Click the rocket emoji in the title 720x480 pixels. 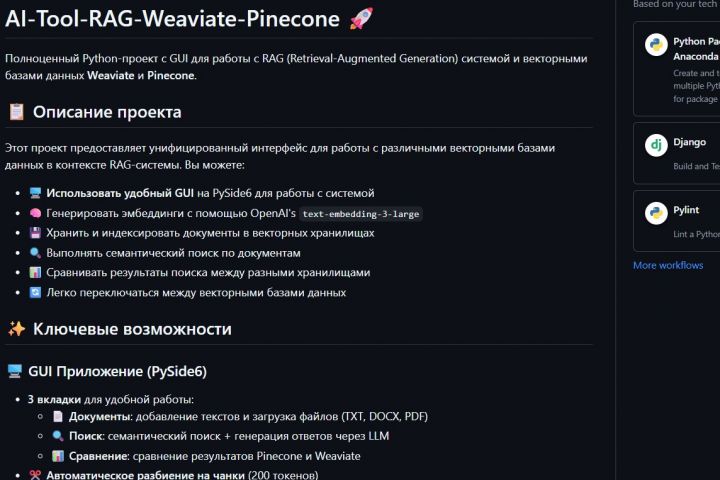[361, 17]
